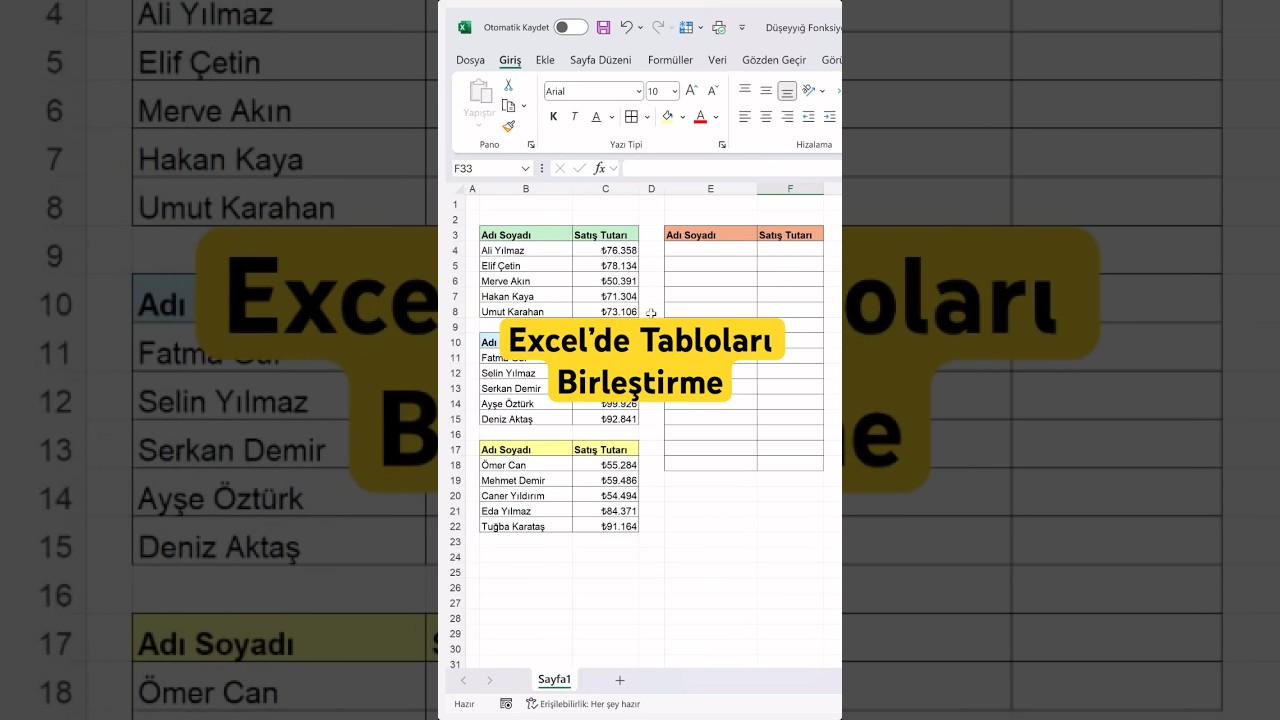Toggle bold K formatting
Viewport: 1280px width, 720px height.
[554, 117]
